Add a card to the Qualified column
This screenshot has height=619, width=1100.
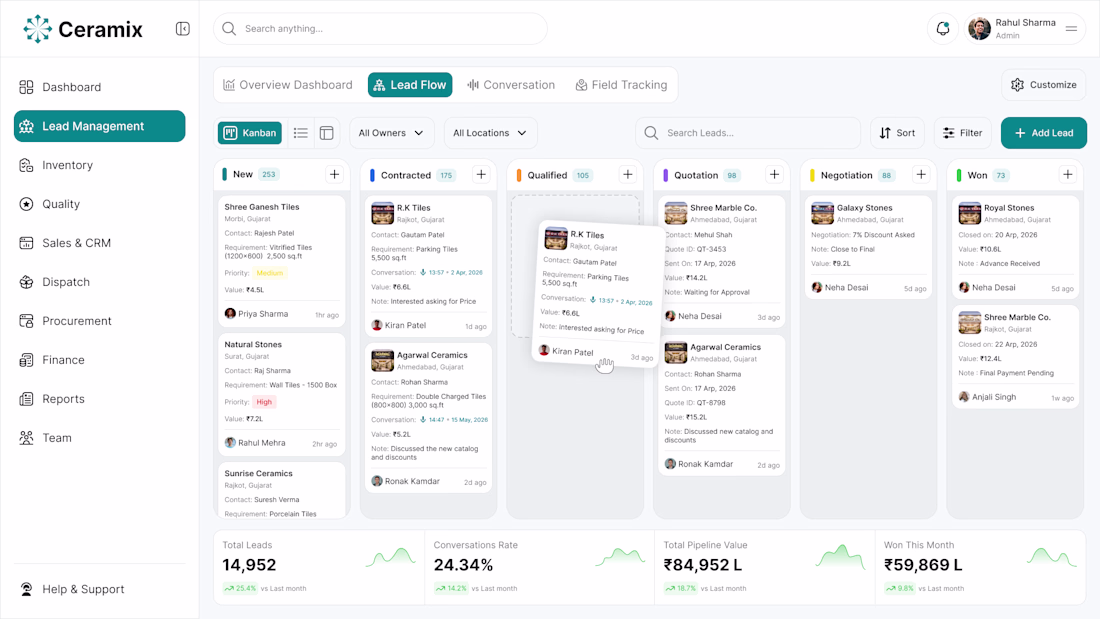(x=628, y=175)
